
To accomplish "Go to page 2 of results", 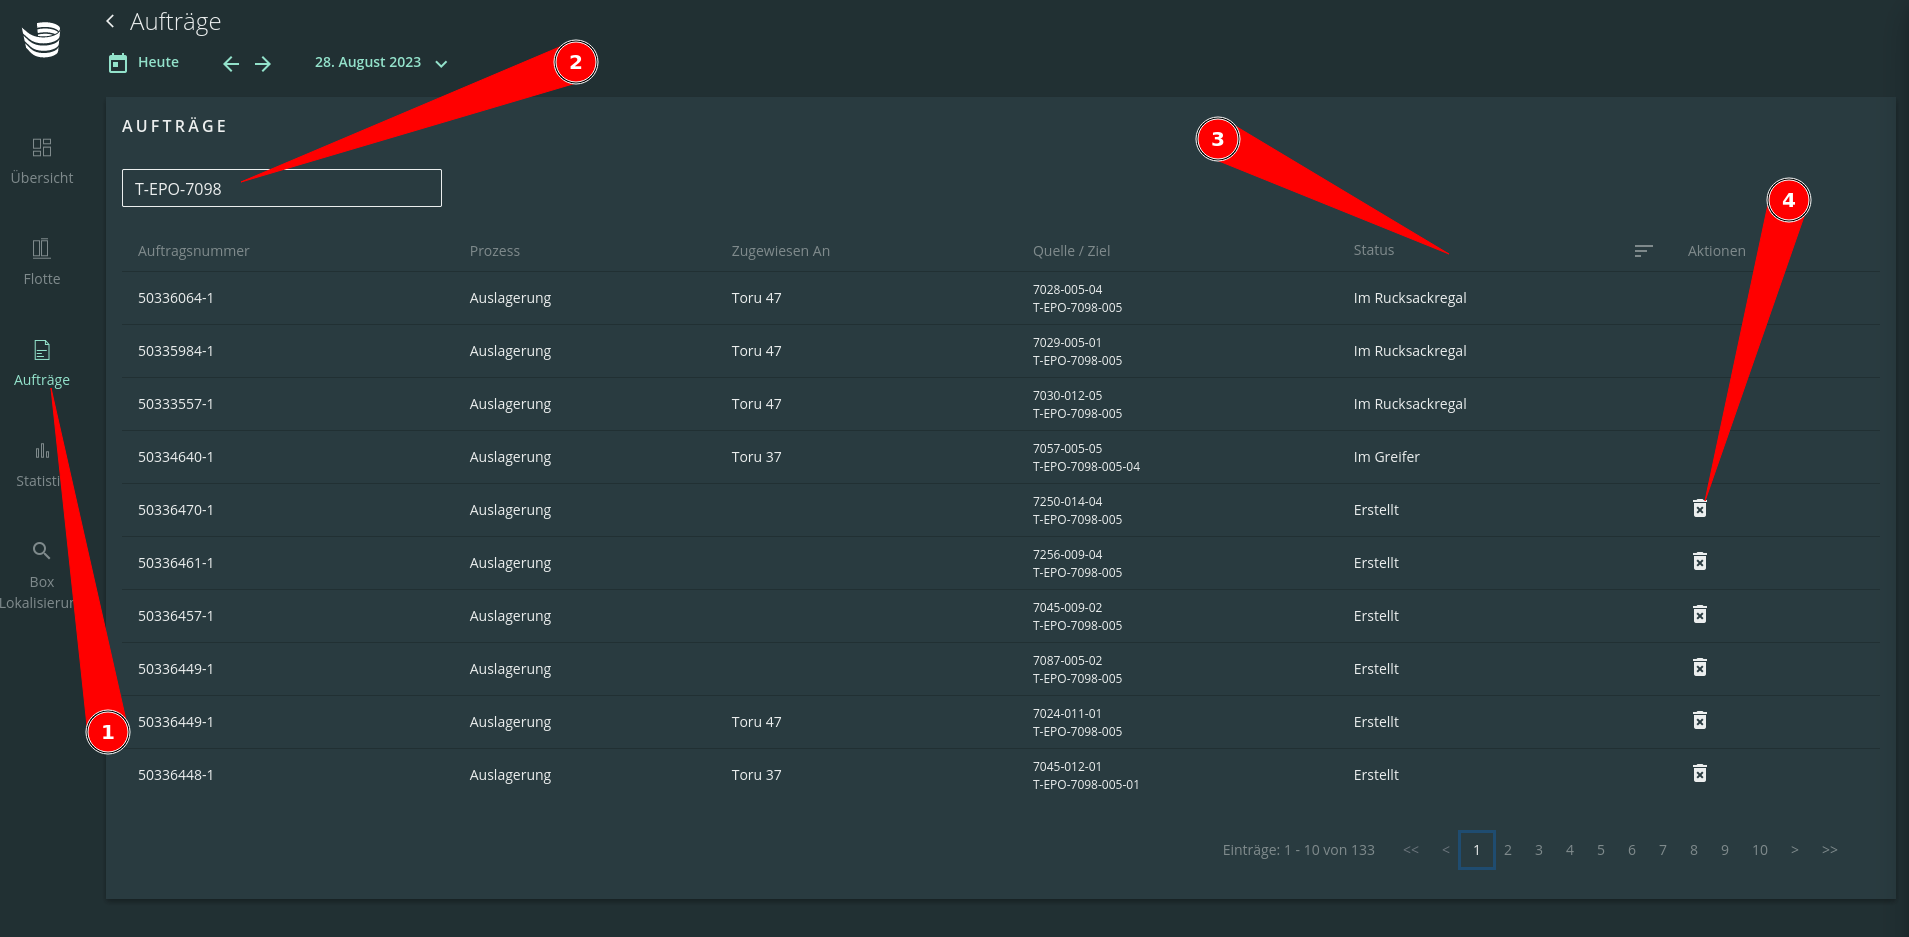I will [1508, 850].
